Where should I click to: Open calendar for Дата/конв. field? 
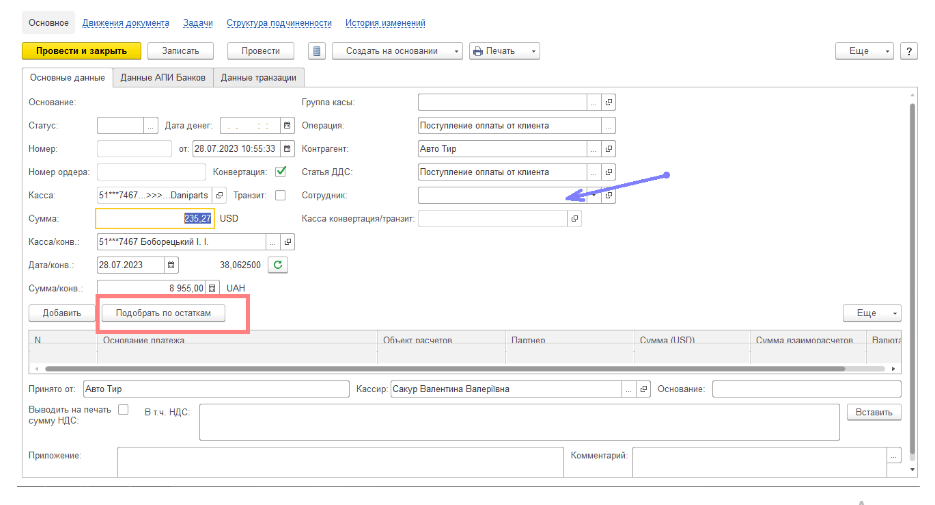(x=171, y=265)
